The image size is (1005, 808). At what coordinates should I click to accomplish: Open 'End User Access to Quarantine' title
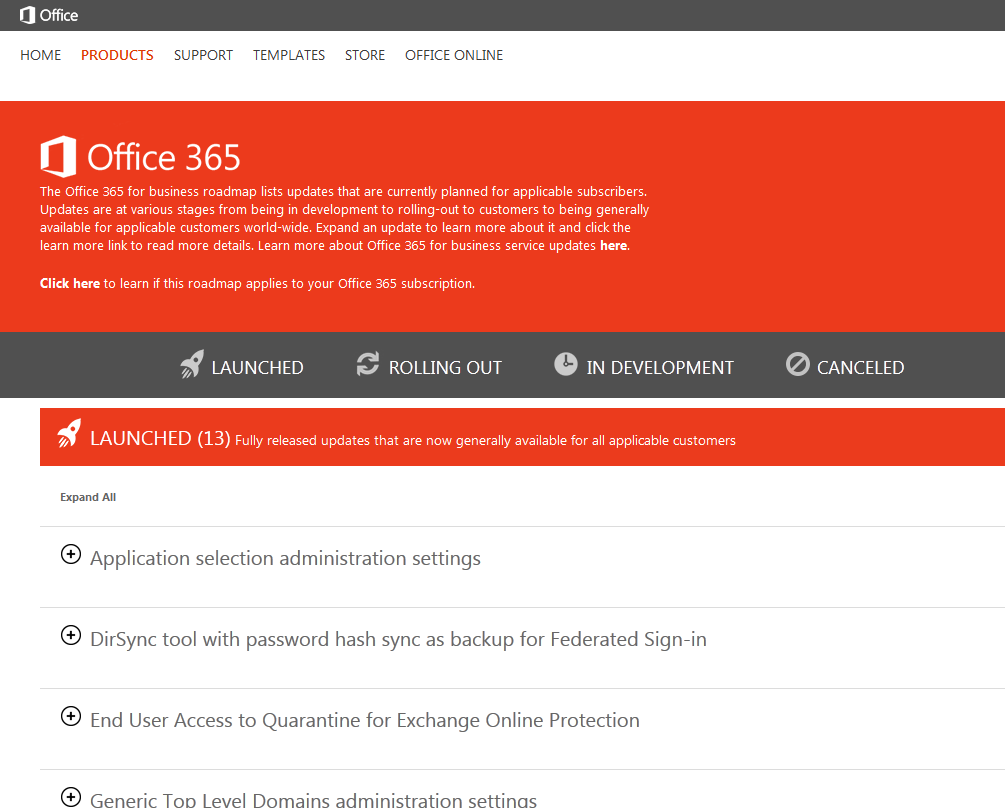coord(365,720)
